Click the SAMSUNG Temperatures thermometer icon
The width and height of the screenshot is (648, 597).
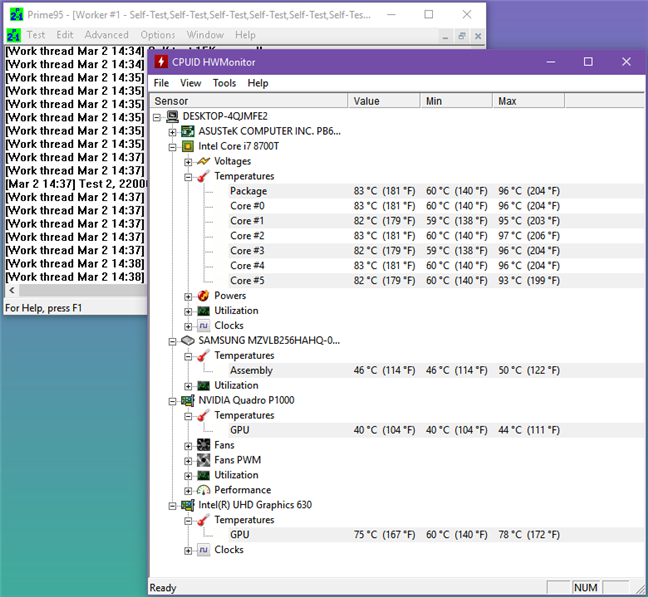tap(203, 355)
